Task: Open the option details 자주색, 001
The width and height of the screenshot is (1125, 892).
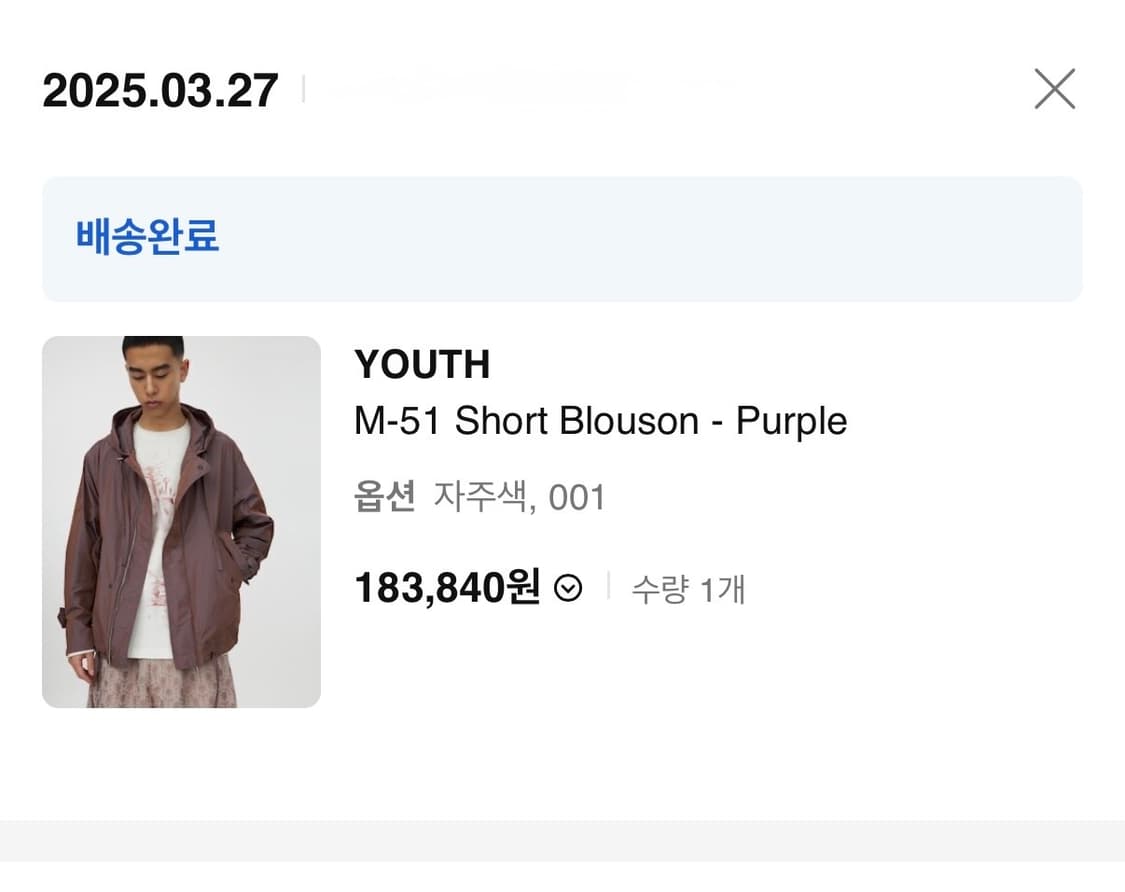Action: click(x=520, y=497)
